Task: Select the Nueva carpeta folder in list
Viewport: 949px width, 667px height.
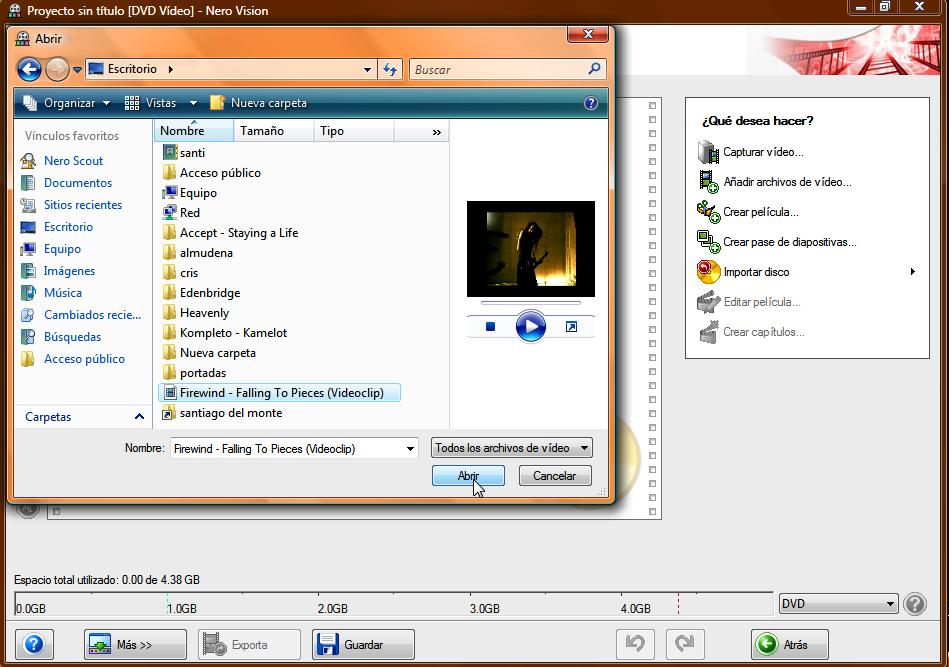Action: point(209,352)
